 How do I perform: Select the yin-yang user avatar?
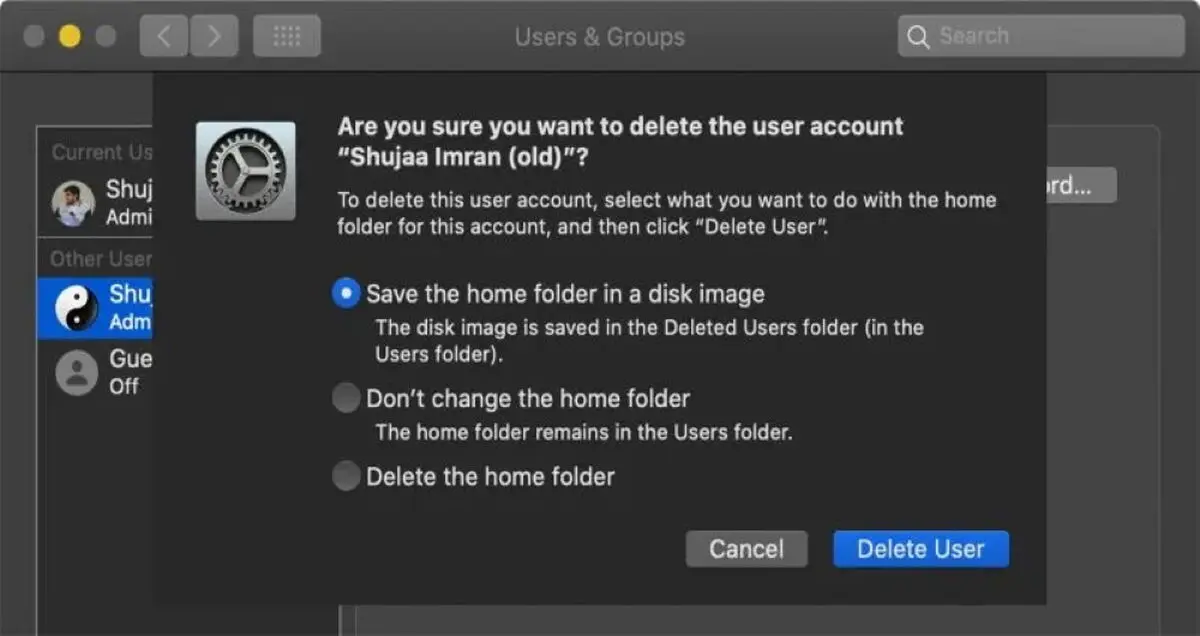tap(75, 308)
